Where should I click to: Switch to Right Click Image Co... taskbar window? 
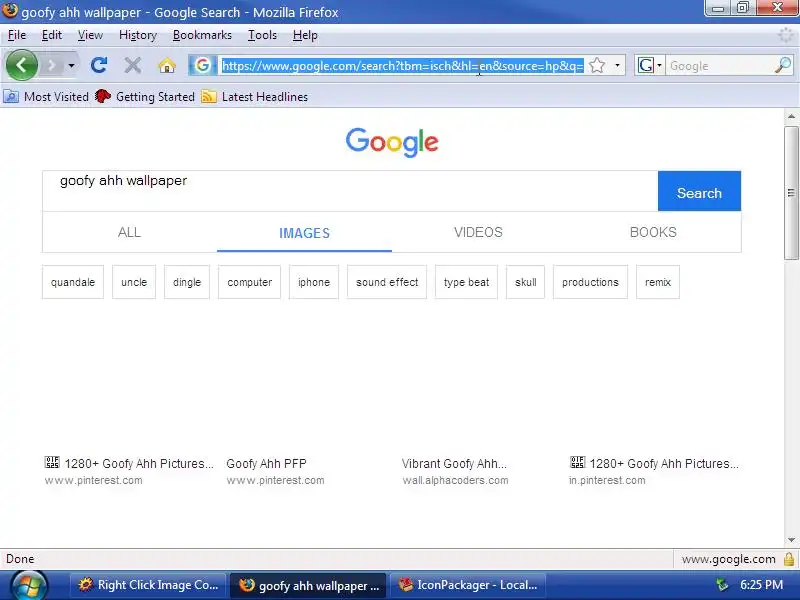147,585
